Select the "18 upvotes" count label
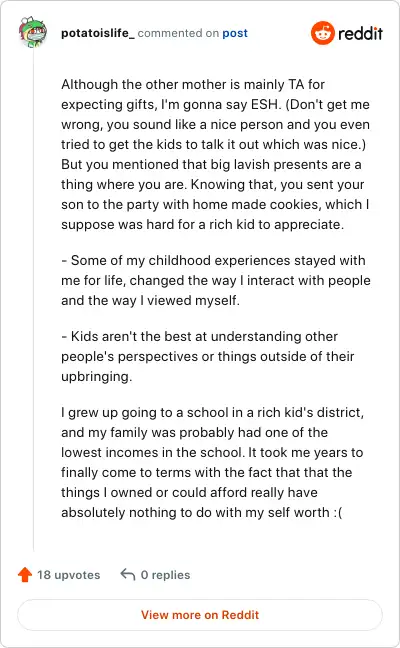 [x=69, y=575]
